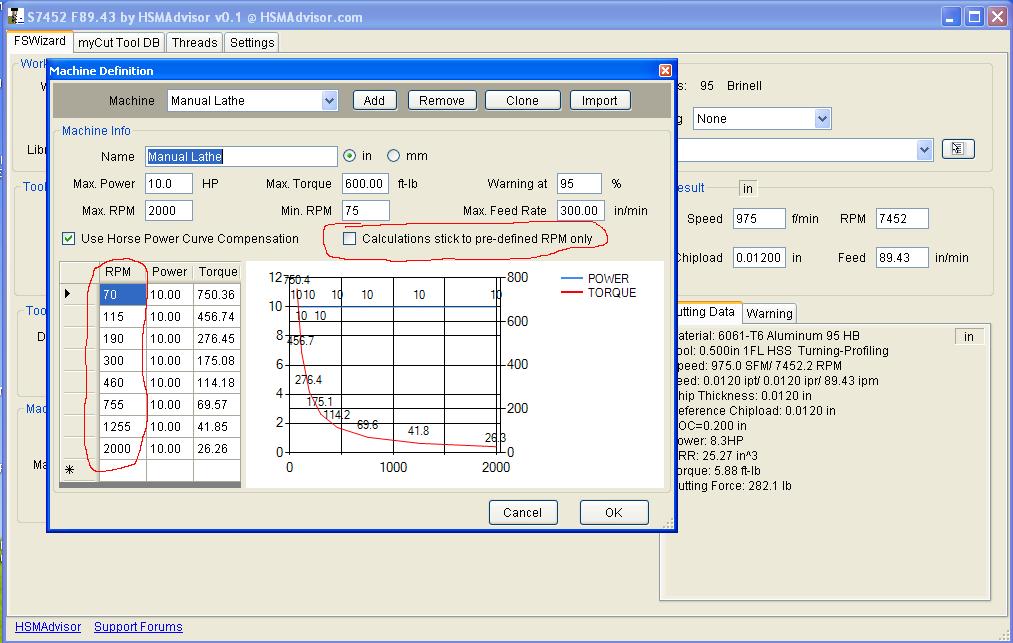Click the new row asterisk marker in RPM table

pos(69,470)
